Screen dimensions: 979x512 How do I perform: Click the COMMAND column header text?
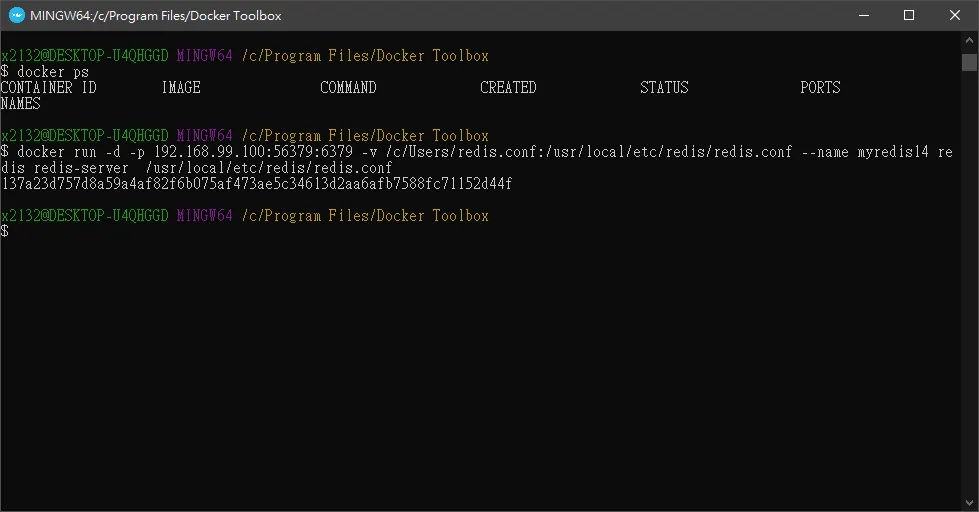click(x=348, y=87)
